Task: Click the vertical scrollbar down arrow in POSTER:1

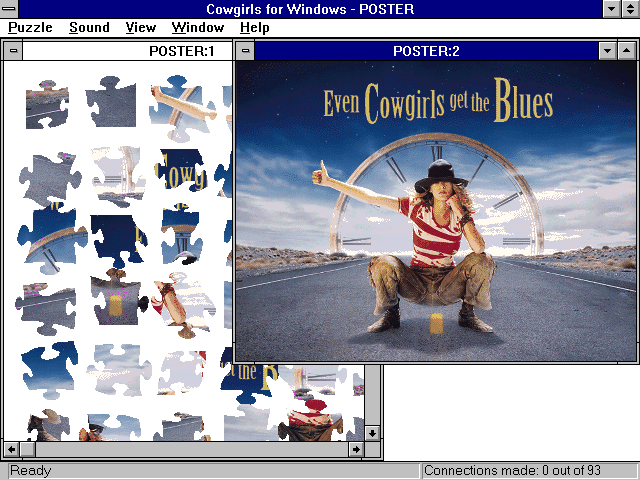Action: point(372,433)
